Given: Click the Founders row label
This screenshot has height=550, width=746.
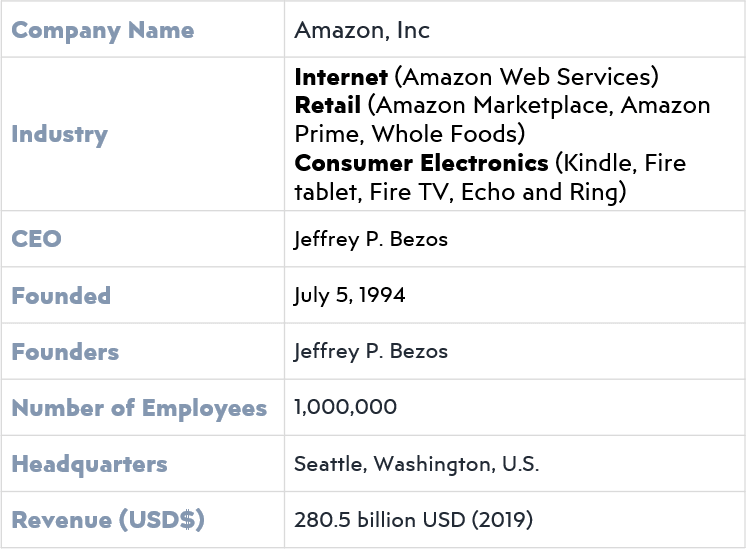Looking at the screenshot, I should pos(65,352).
